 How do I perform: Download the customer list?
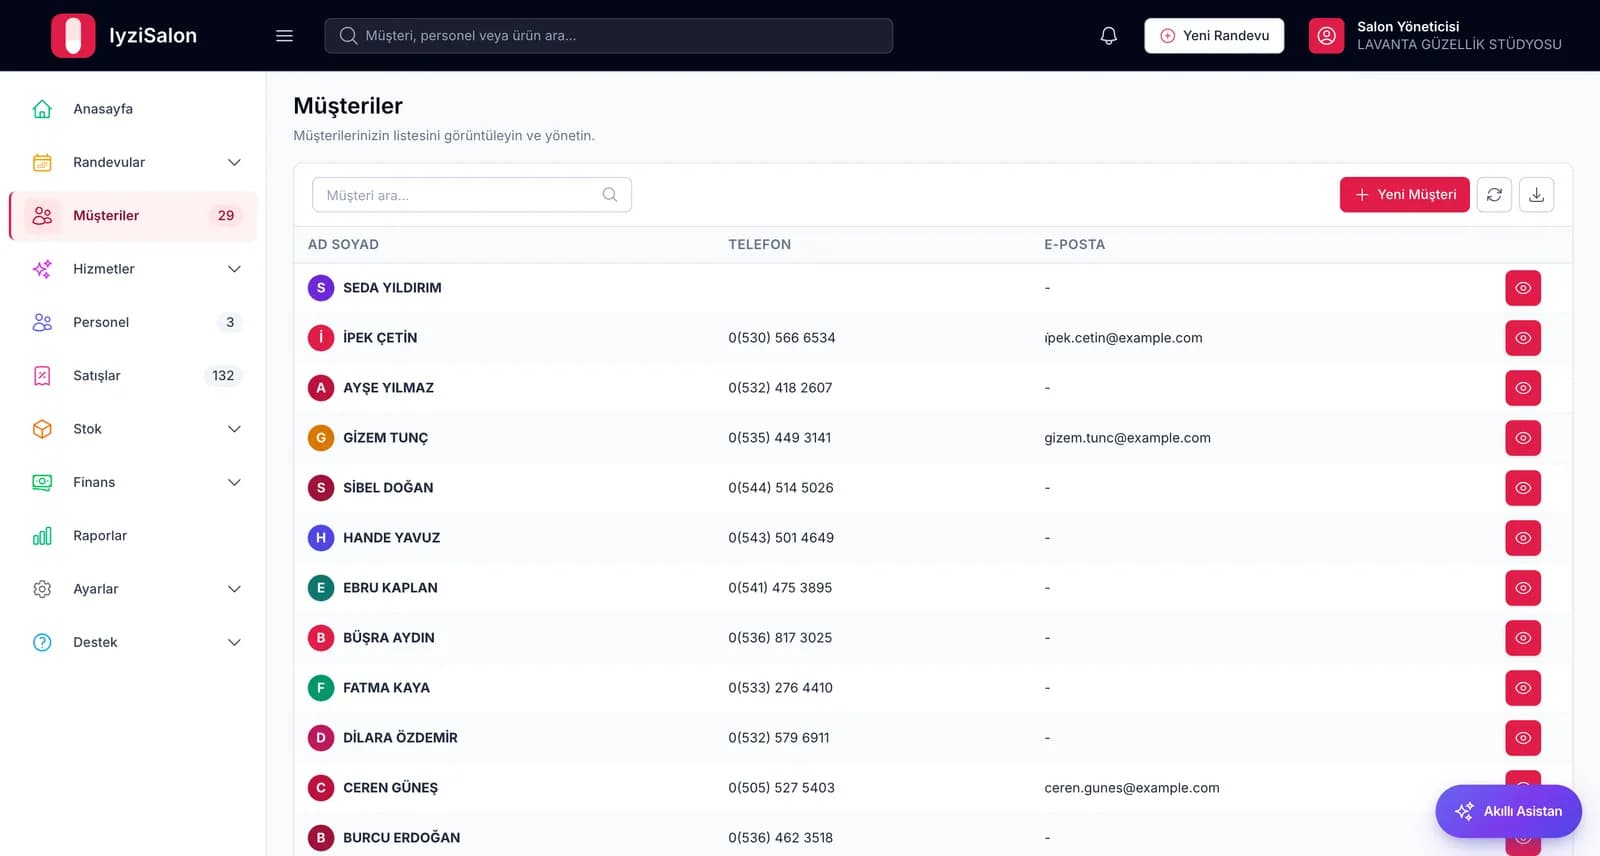pyautogui.click(x=1536, y=195)
